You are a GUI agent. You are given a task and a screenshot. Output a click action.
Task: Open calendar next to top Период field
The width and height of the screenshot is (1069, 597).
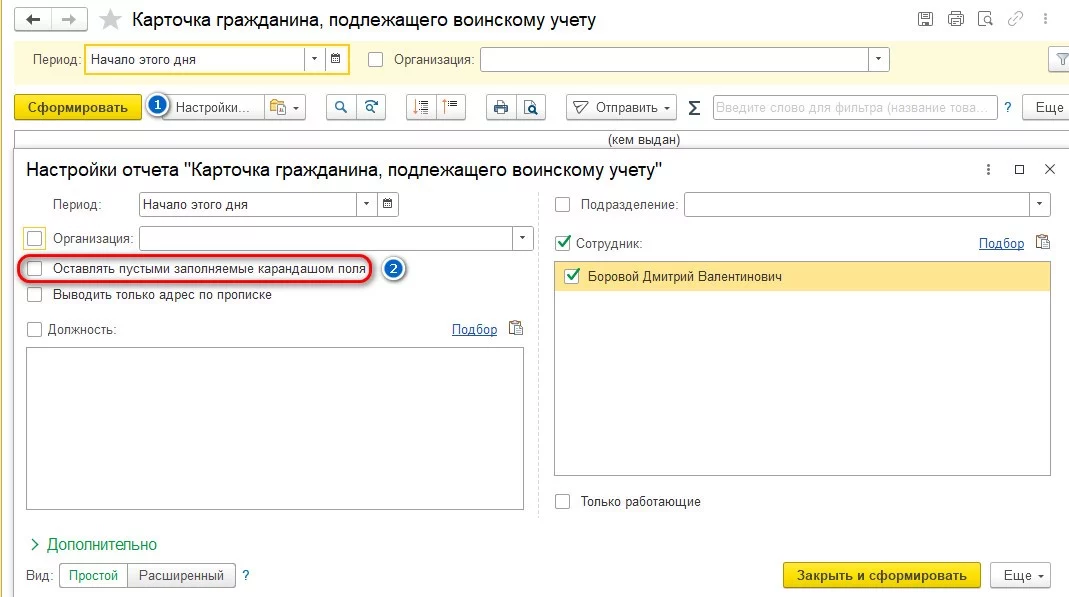pyautogui.click(x=335, y=59)
